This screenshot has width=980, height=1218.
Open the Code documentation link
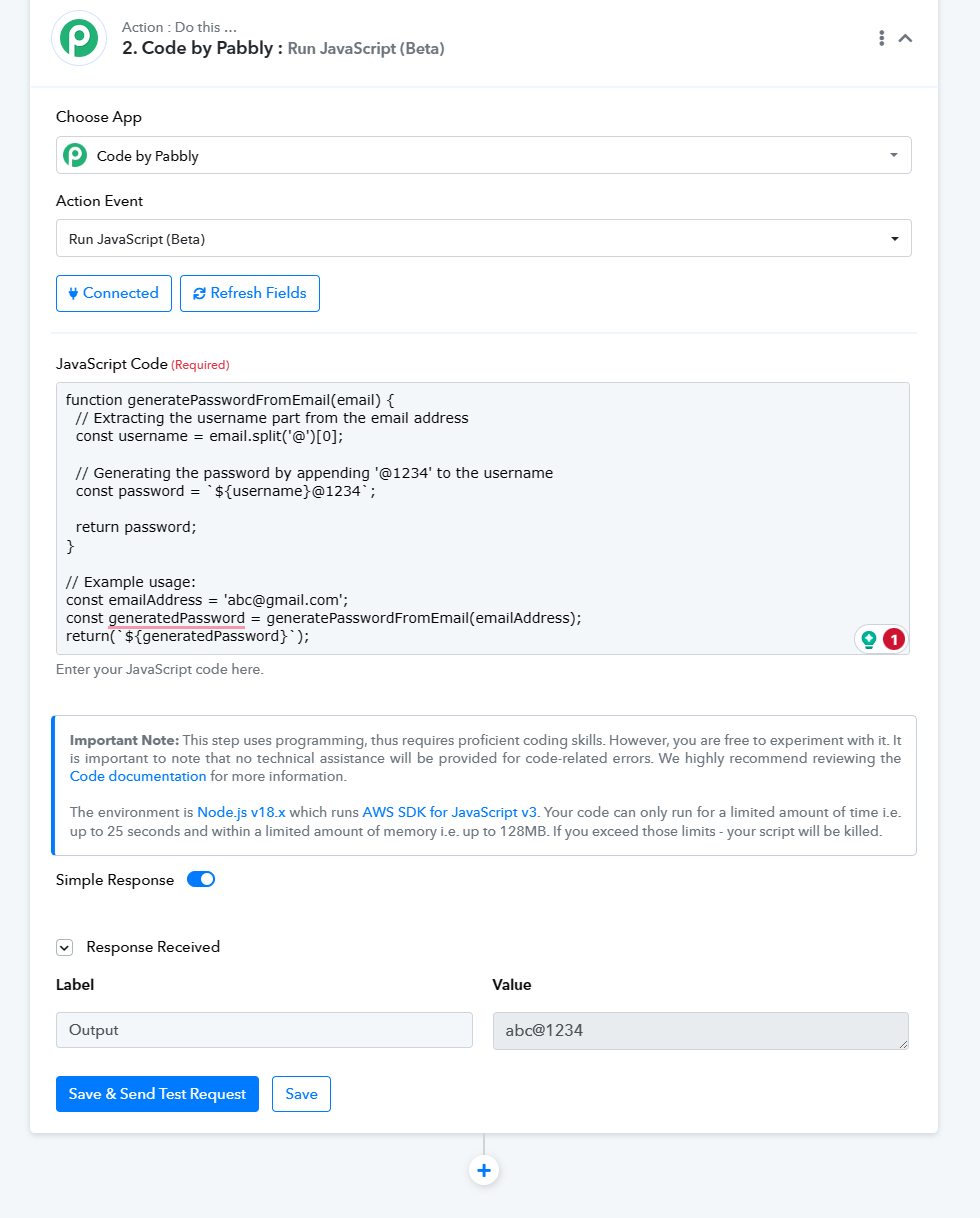pyautogui.click(x=138, y=776)
